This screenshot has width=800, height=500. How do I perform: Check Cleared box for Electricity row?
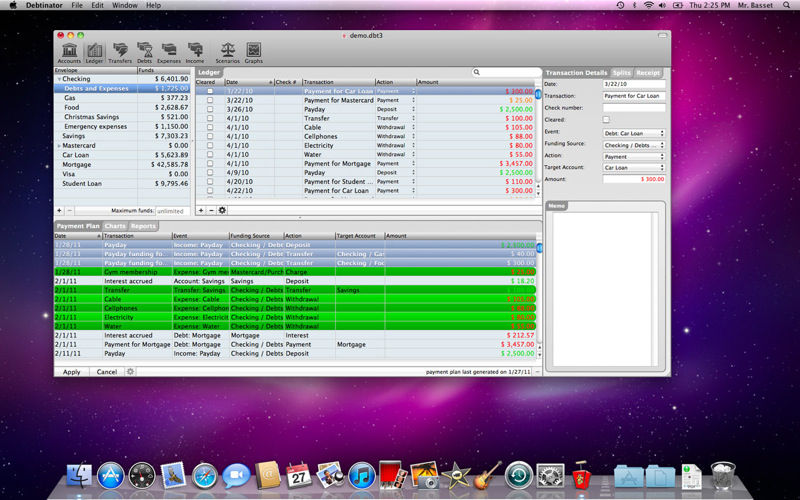[210, 145]
